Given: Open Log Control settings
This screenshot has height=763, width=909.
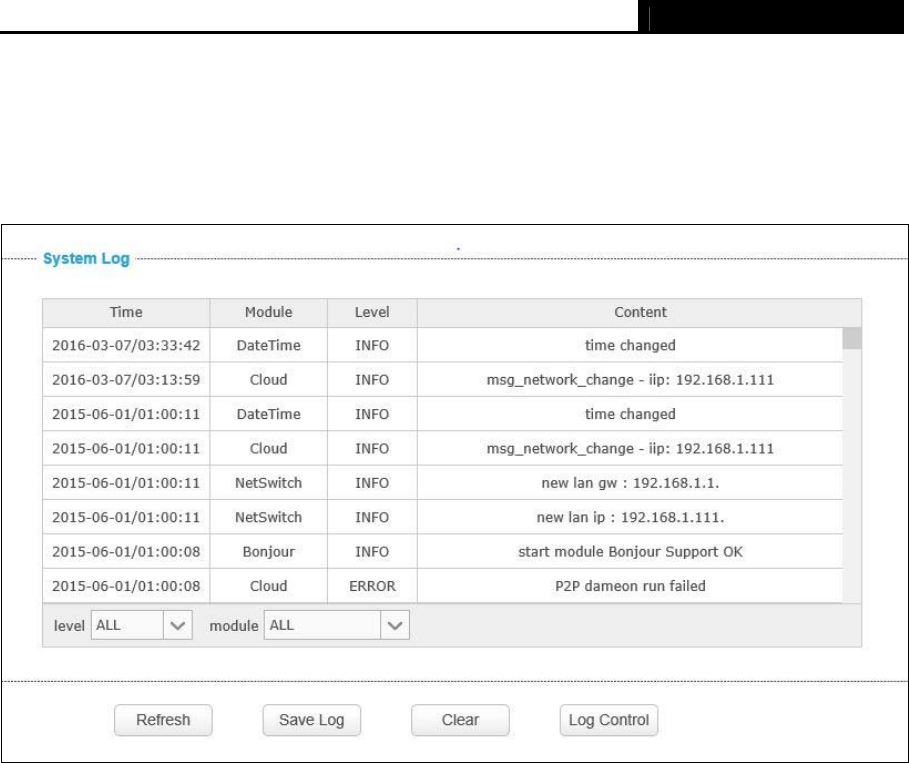Looking at the screenshot, I should [x=609, y=720].
